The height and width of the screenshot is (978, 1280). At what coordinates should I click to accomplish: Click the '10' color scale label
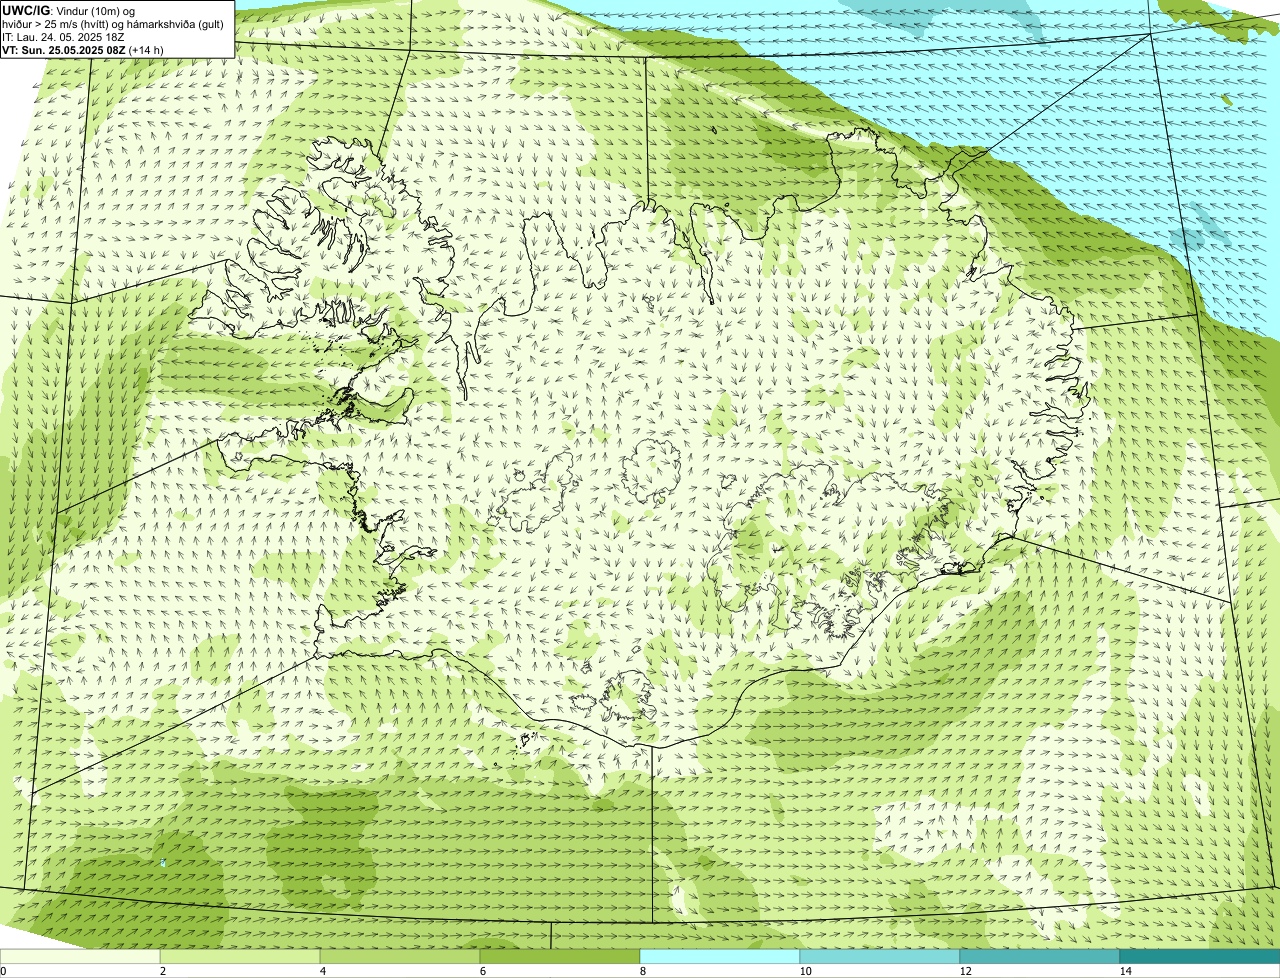(x=805, y=971)
